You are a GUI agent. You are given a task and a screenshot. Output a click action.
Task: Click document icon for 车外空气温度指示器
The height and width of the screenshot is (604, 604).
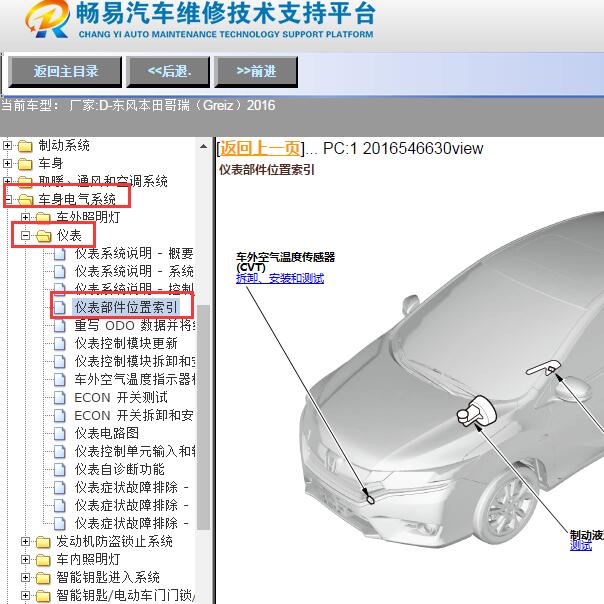click(59, 379)
